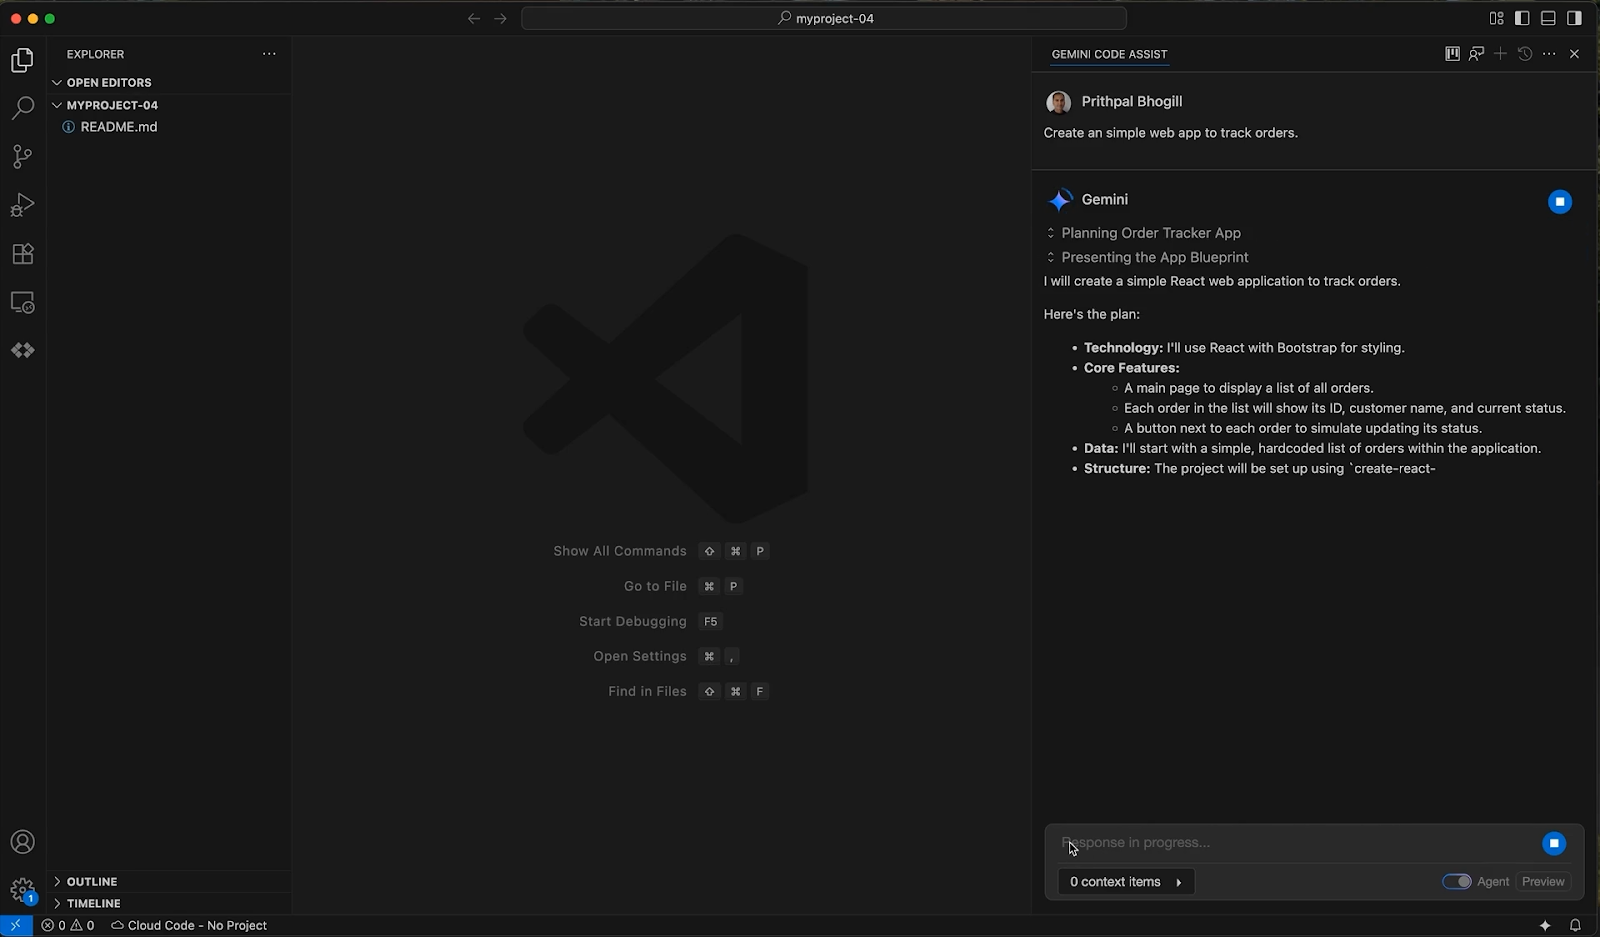The width and height of the screenshot is (1600, 937).
Task: Click the Preview label next to Agent
Action: (1543, 882)
